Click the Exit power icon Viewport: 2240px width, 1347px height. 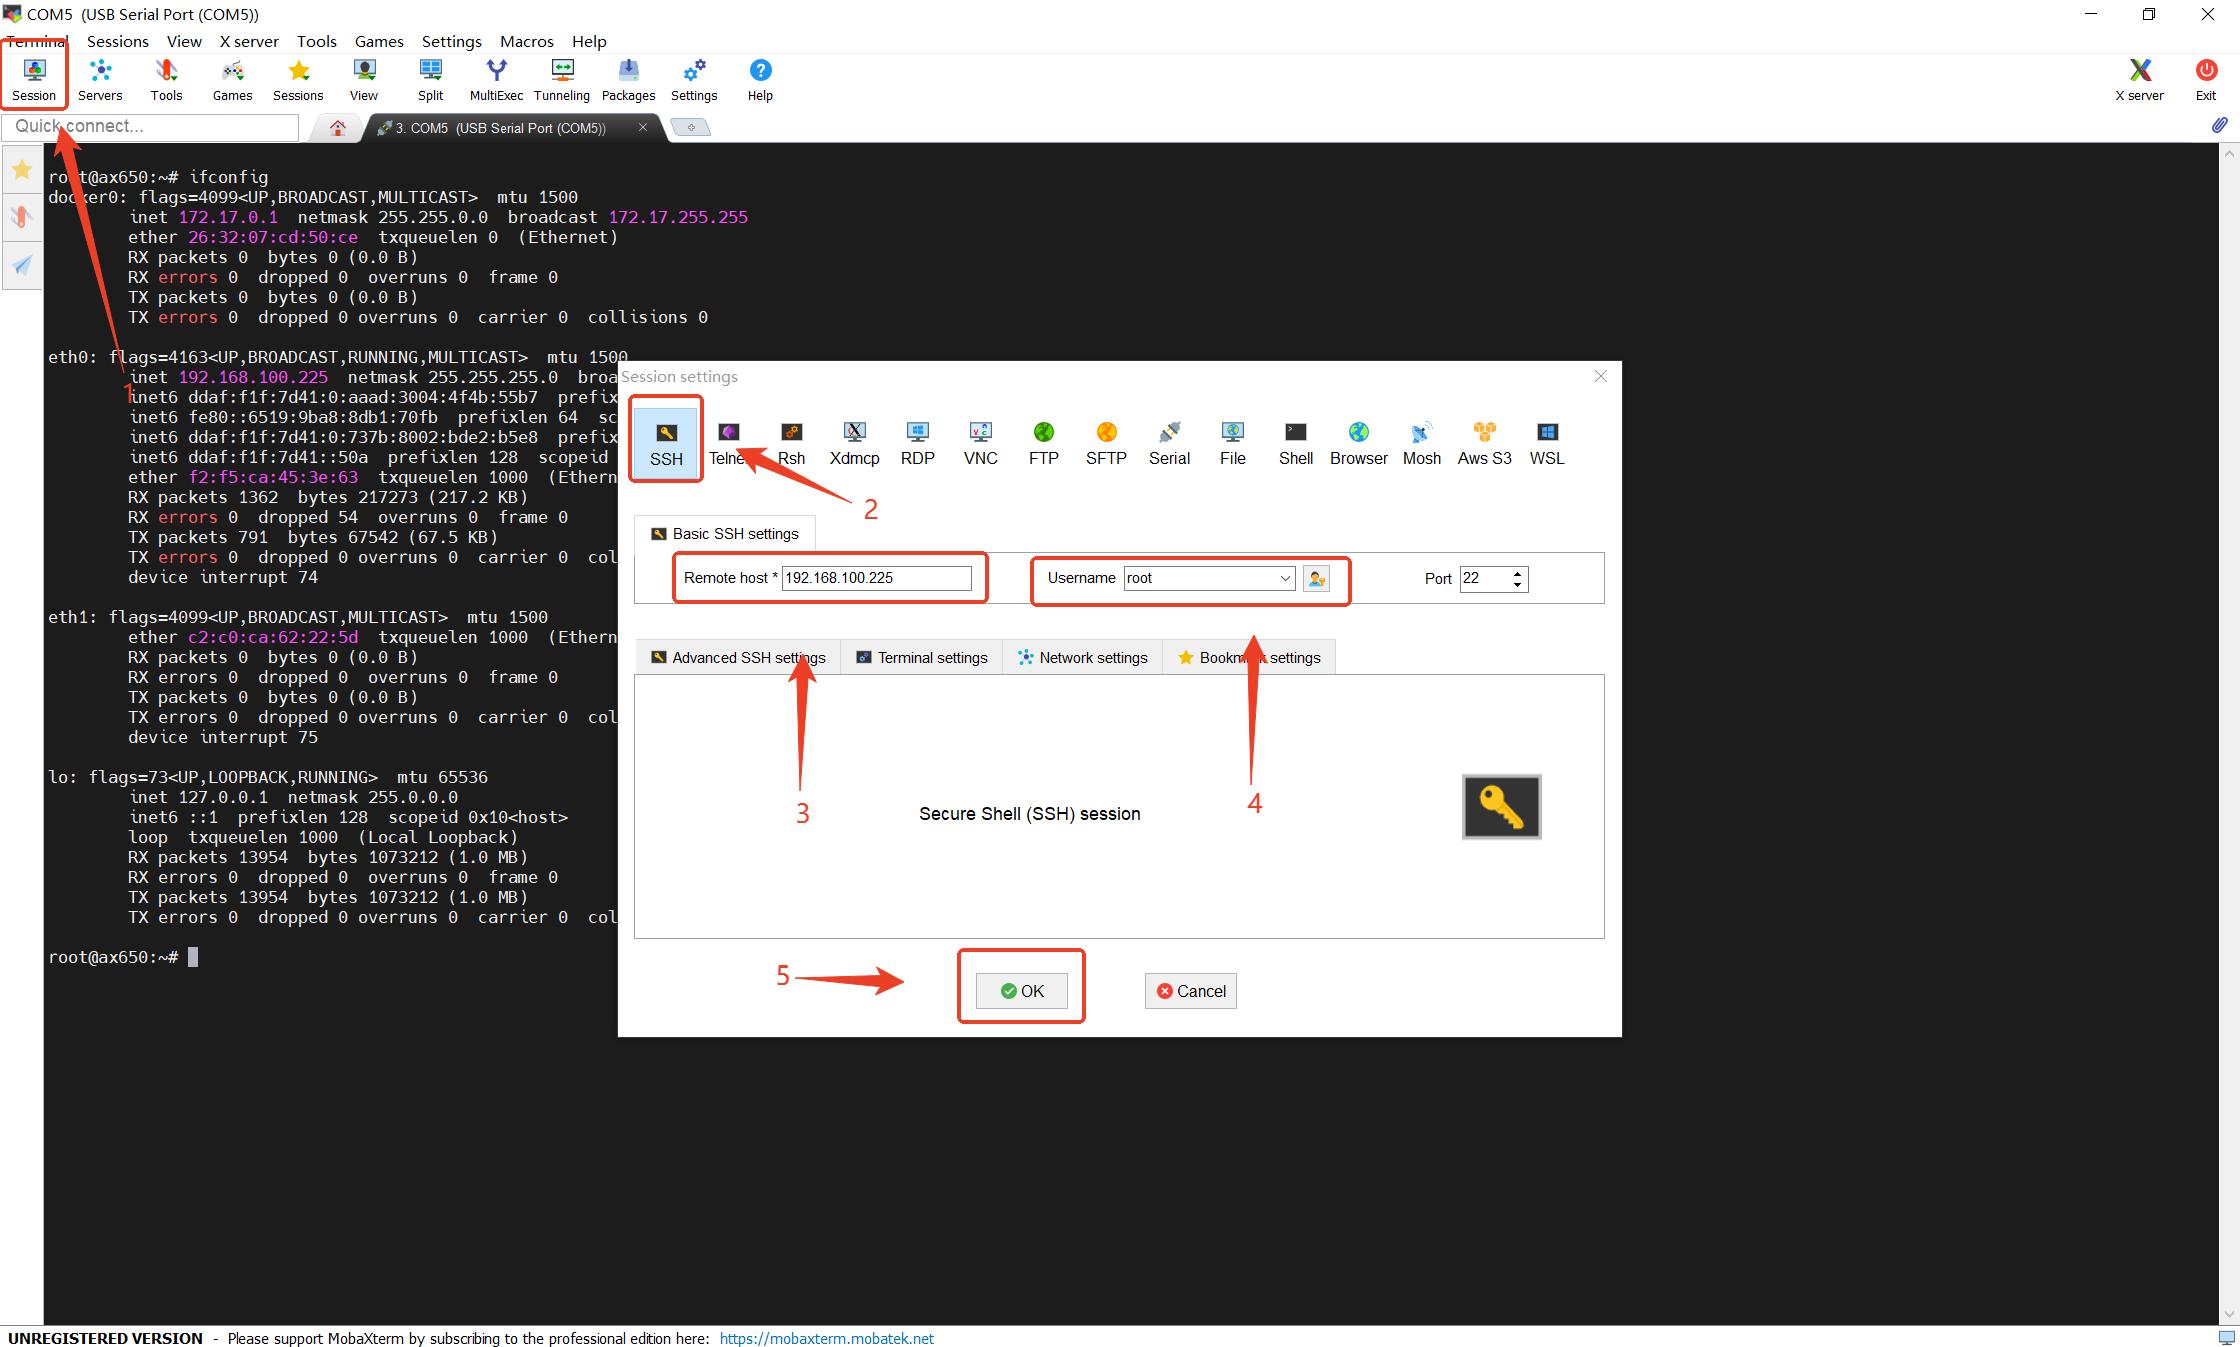coord(2206,80)
